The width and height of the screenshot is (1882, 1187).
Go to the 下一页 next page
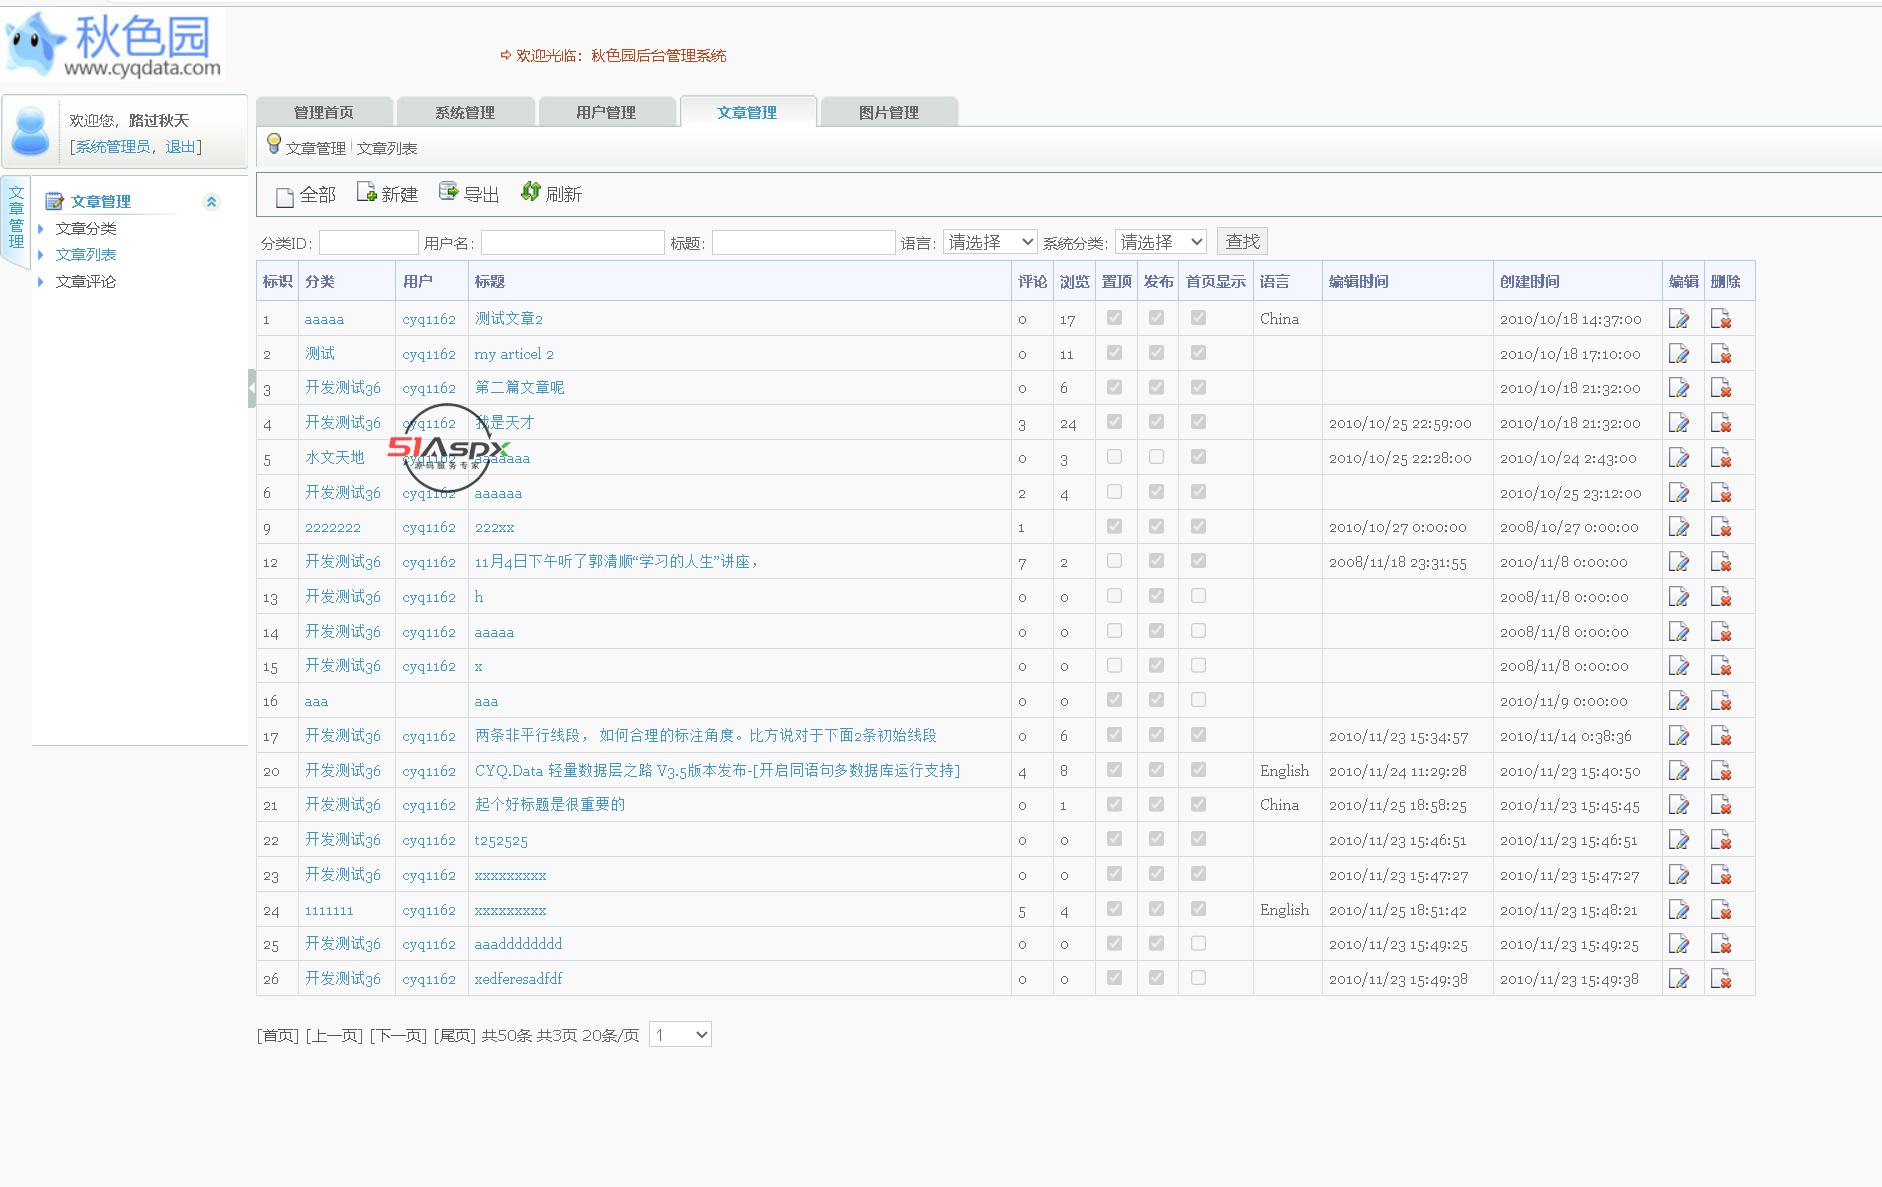click(x=398, y=1036)
